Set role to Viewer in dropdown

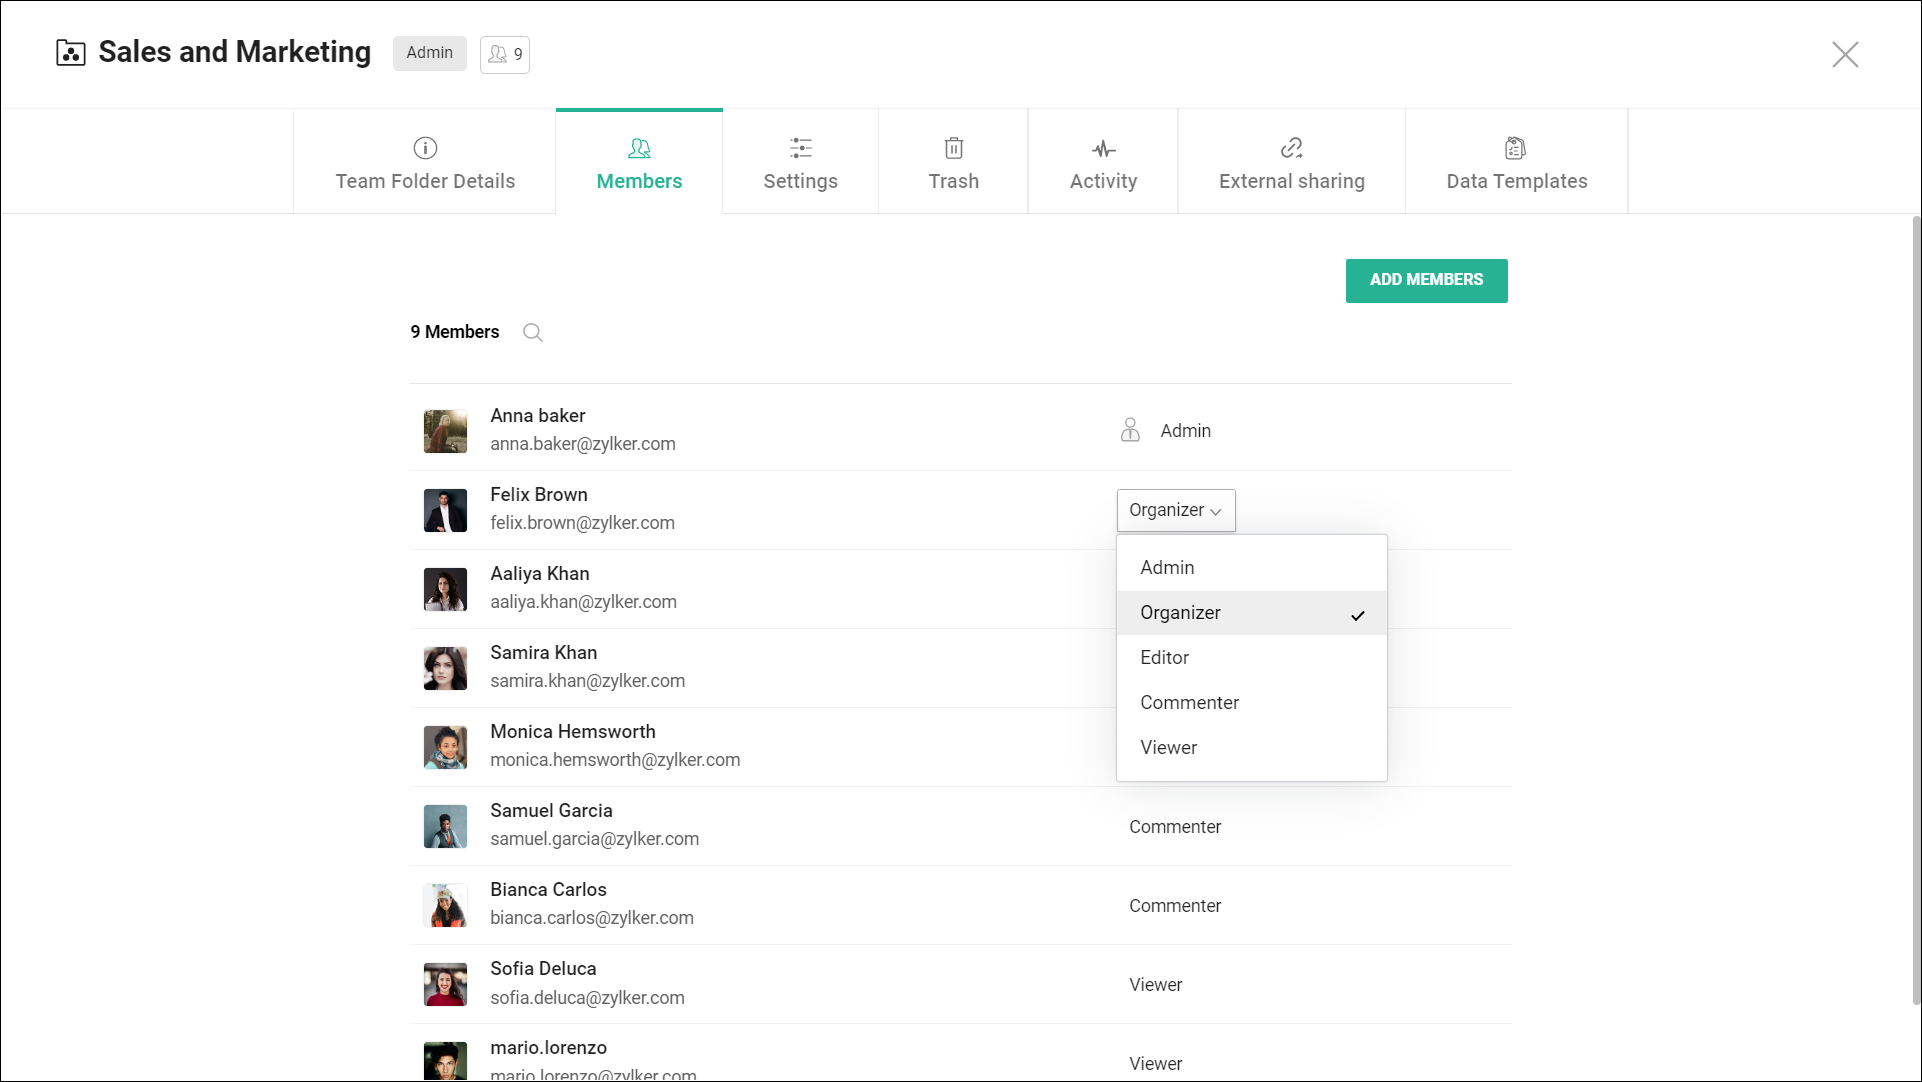1168,748
